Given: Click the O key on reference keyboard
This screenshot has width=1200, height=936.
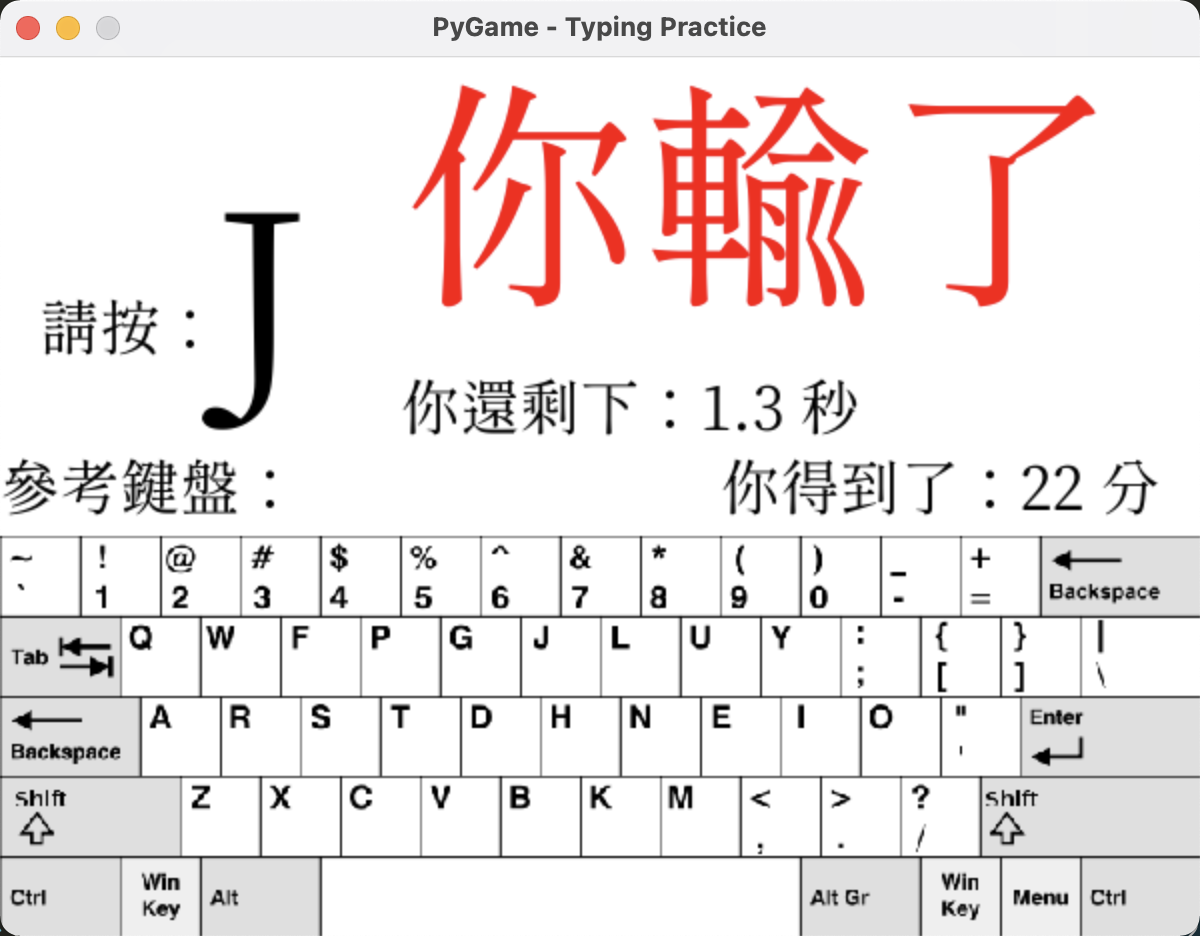Looking at the screenshot, I should pyautogui.click(x=901, y=737).
